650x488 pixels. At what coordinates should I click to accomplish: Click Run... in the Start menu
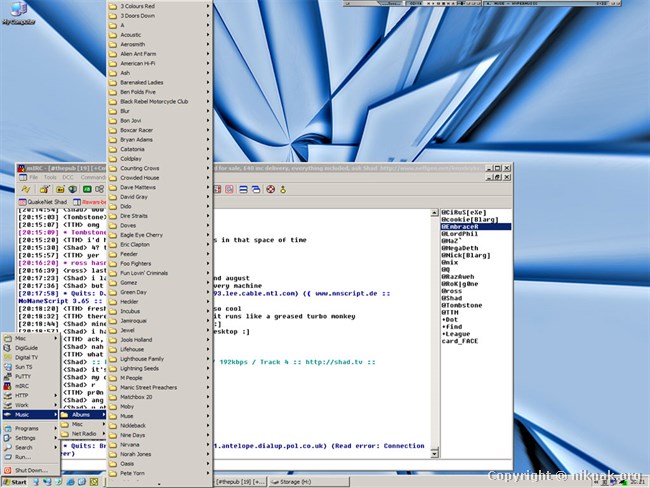31,457
